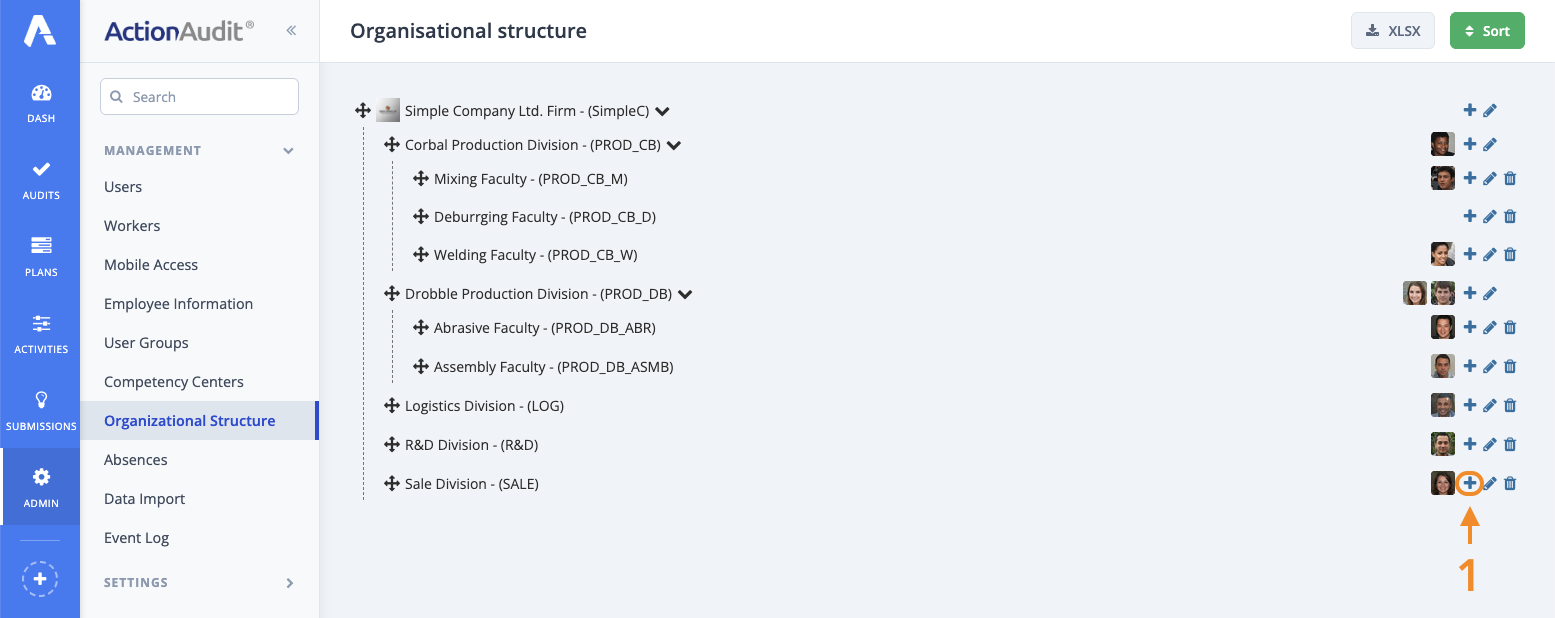The image size is (1555, 618).
Task: Edit the Logistics Division entry
Action: tap(1490, 405)
